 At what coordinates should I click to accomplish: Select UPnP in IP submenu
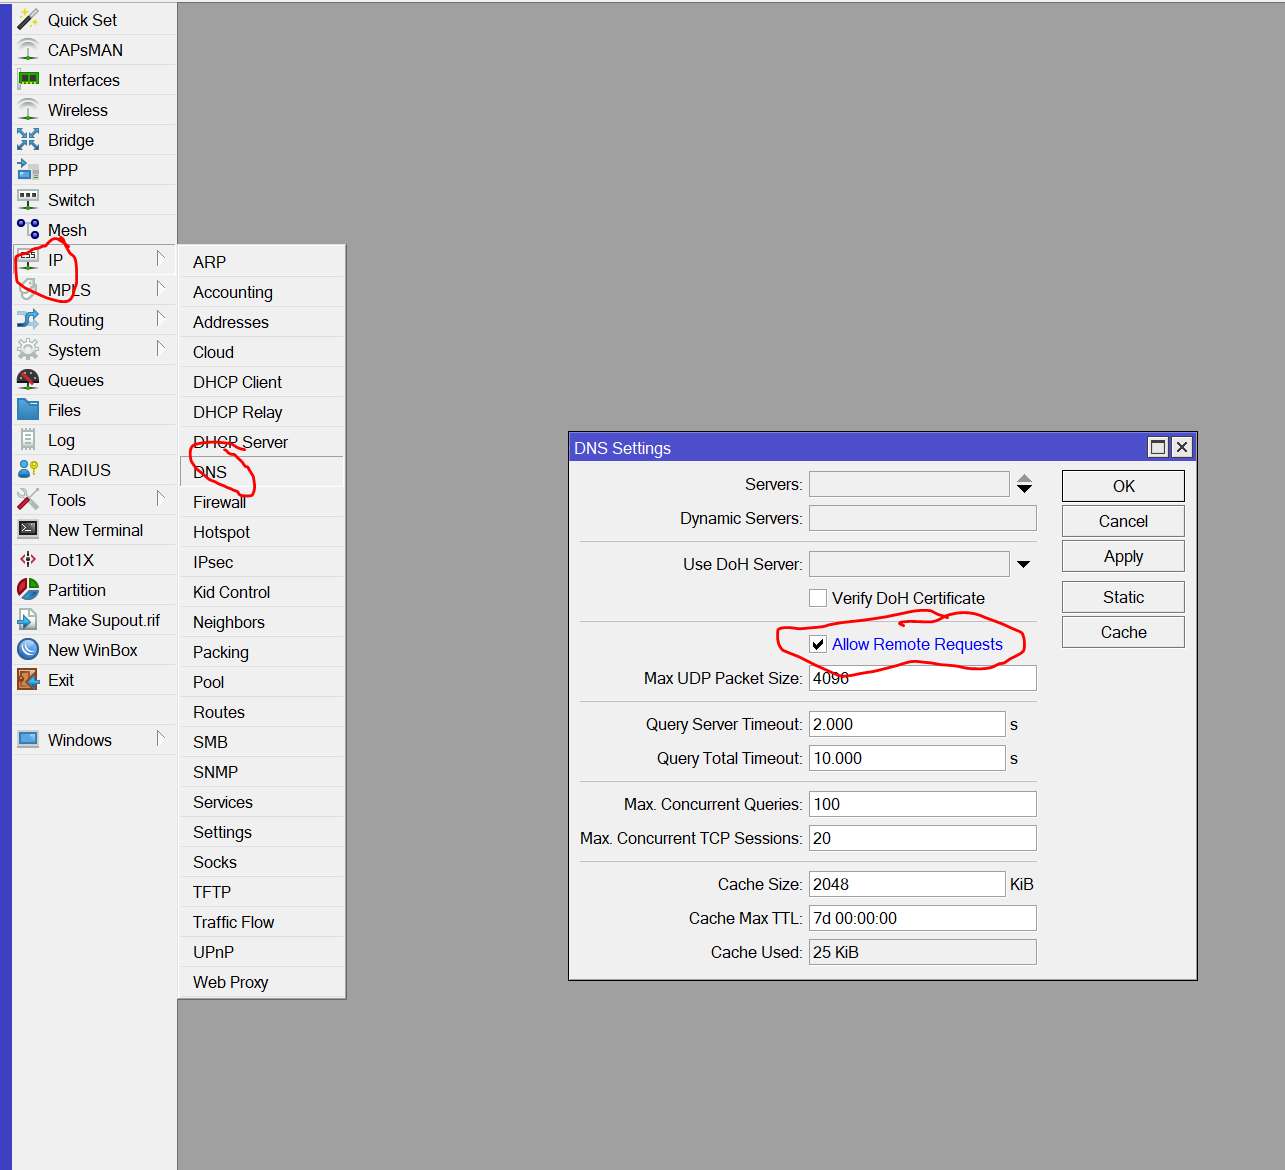coord(262,952)
